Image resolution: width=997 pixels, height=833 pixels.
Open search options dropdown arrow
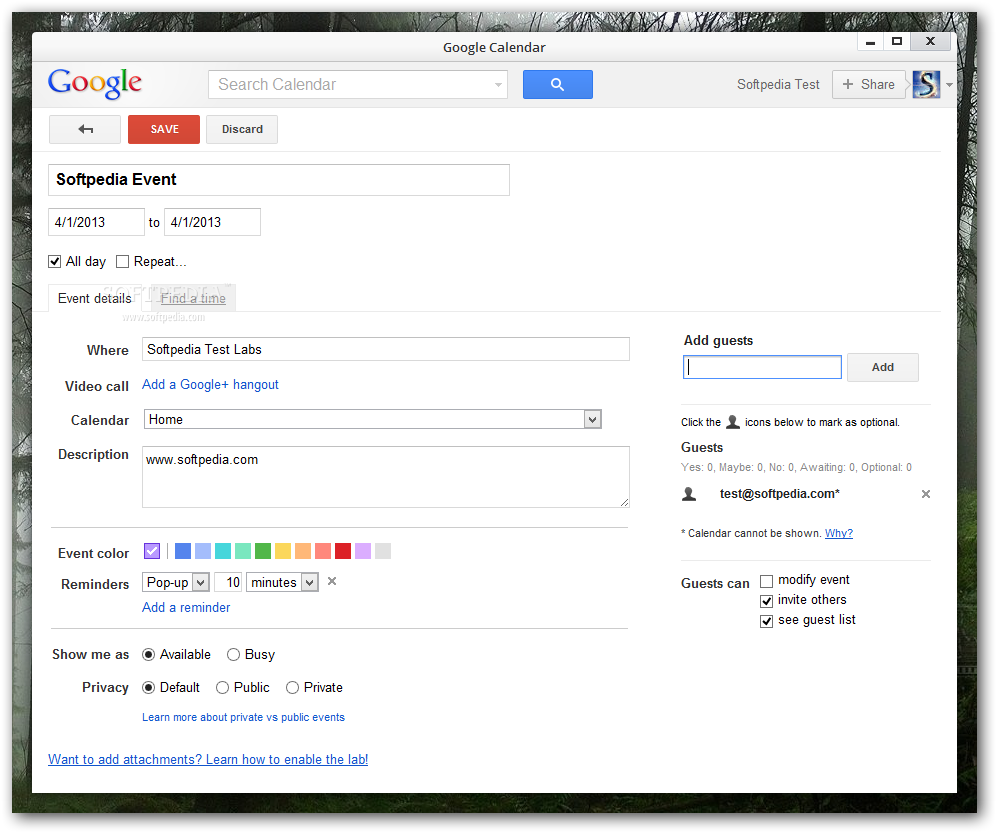498,85
